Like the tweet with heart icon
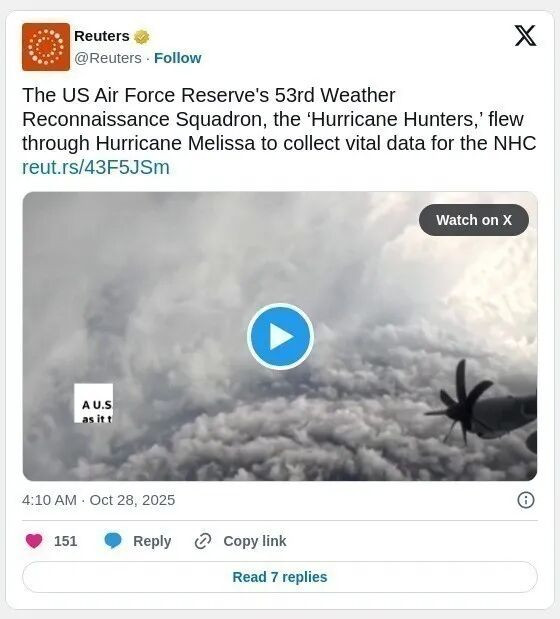 [x=34, y=540]
